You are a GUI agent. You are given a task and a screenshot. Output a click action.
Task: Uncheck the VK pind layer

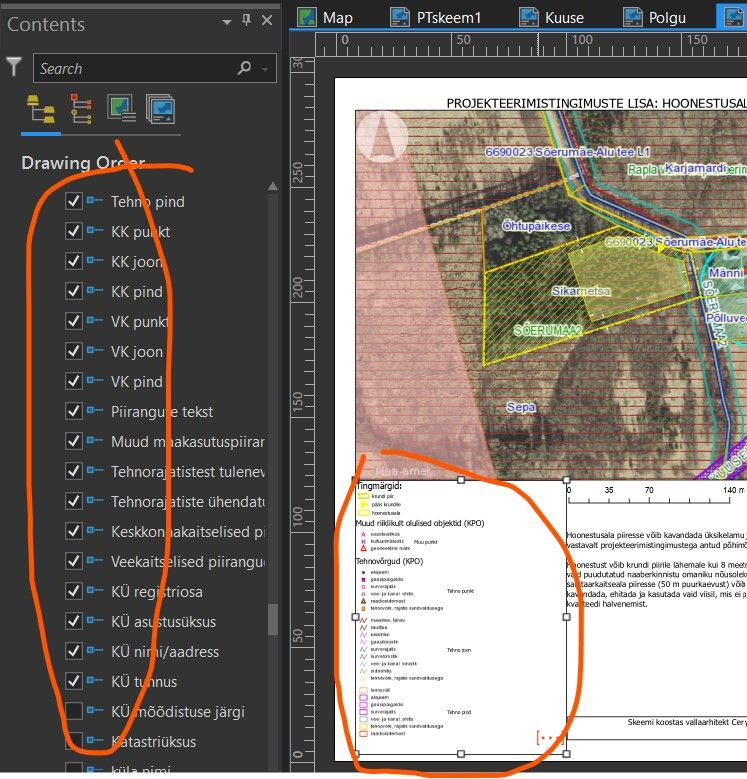tap(74, 381)
